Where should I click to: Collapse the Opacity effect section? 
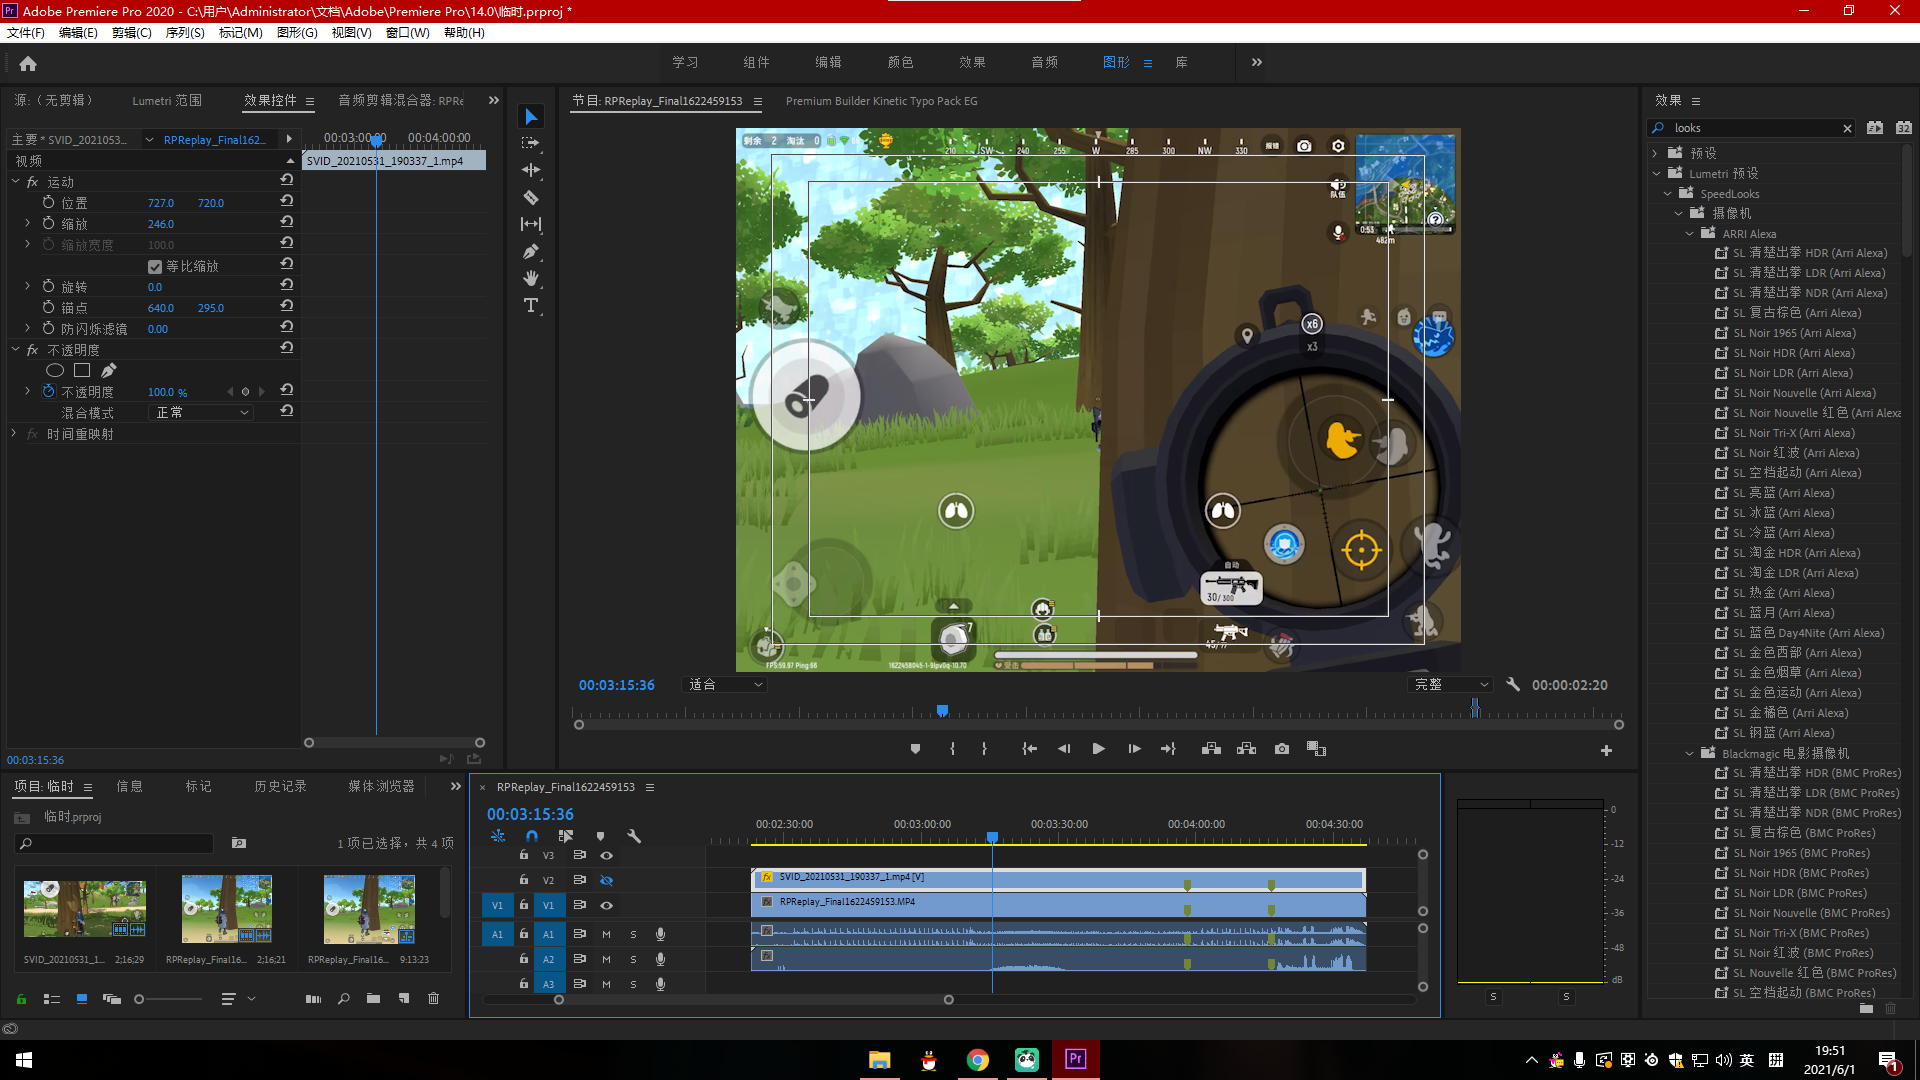click(x=15, y=350)
